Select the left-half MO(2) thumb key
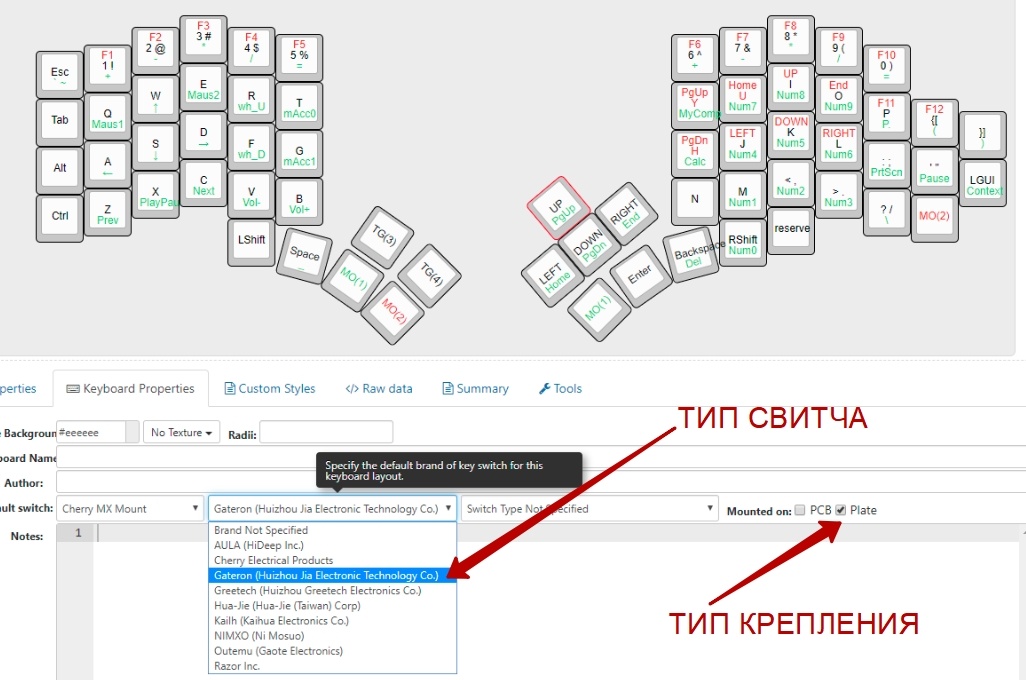 coord(393,312)
